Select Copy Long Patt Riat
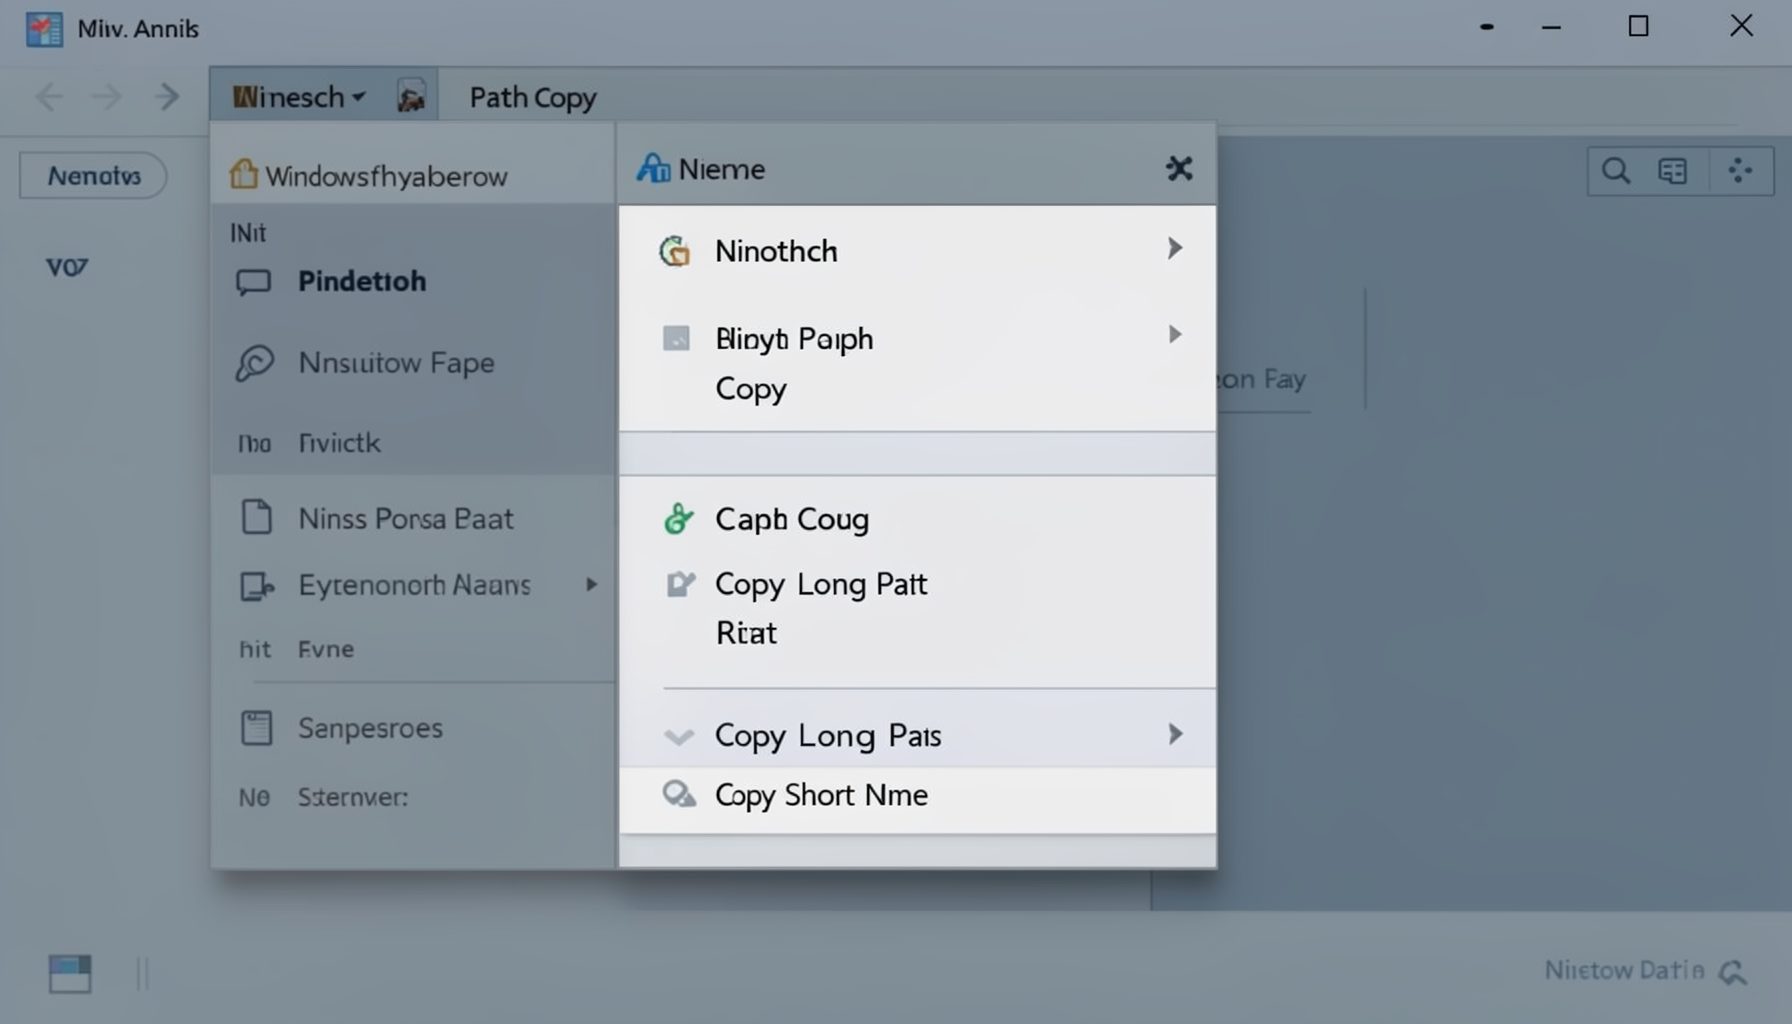1792x1024 pixels. pyautogui.click(x=917, y=608)
